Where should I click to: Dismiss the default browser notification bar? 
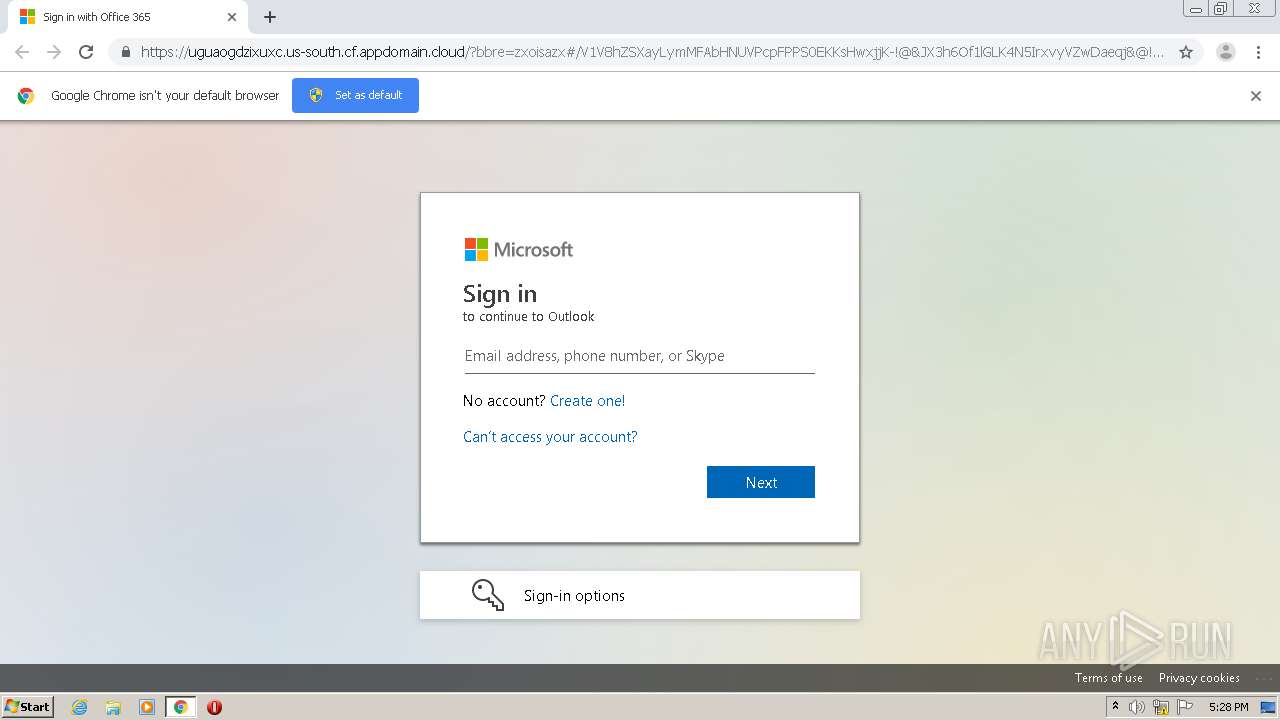click(1256, 96)
